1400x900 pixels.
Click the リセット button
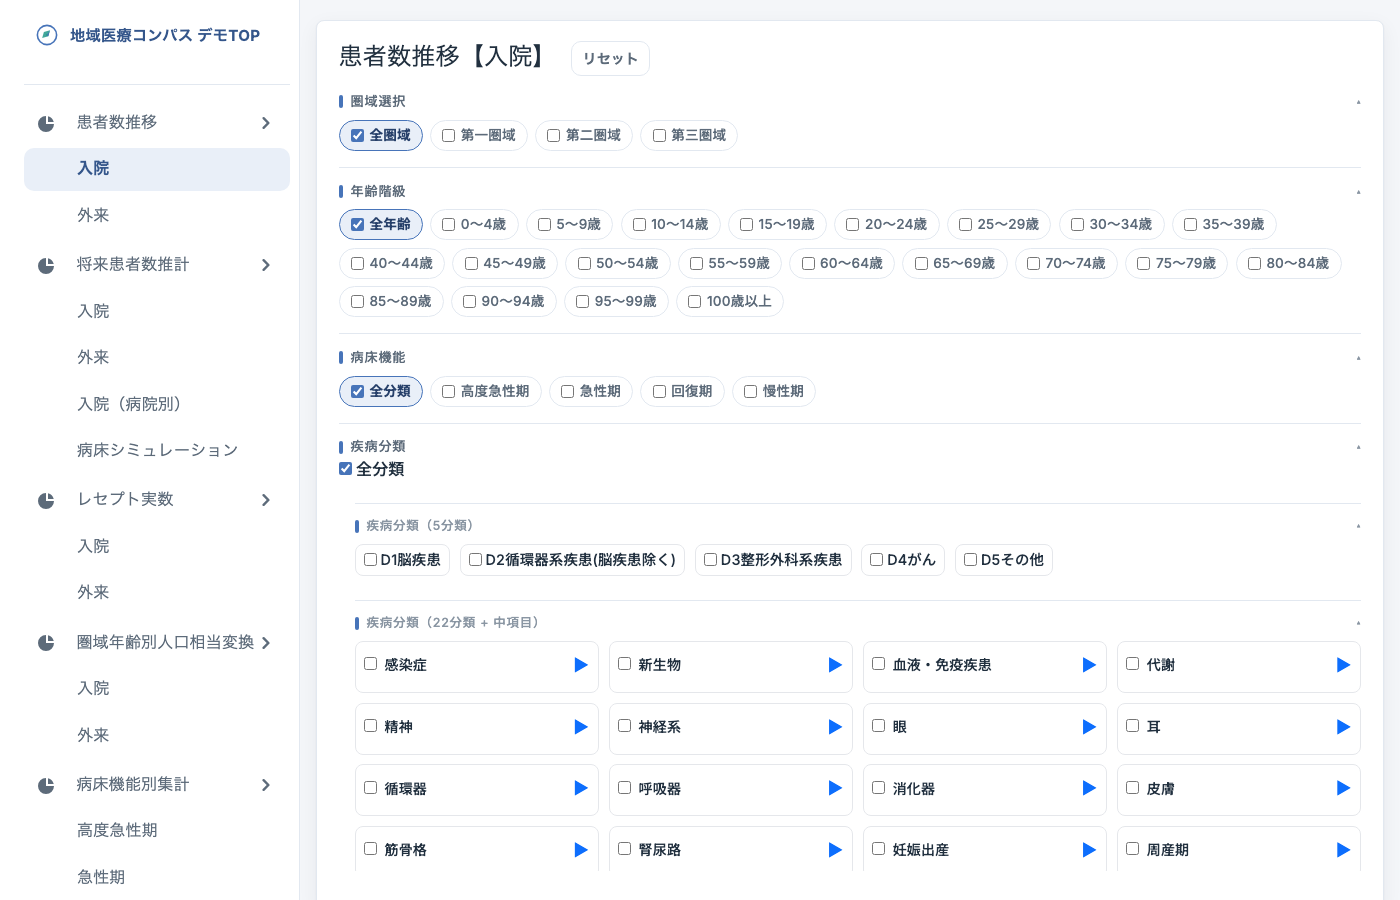(610, 59)
